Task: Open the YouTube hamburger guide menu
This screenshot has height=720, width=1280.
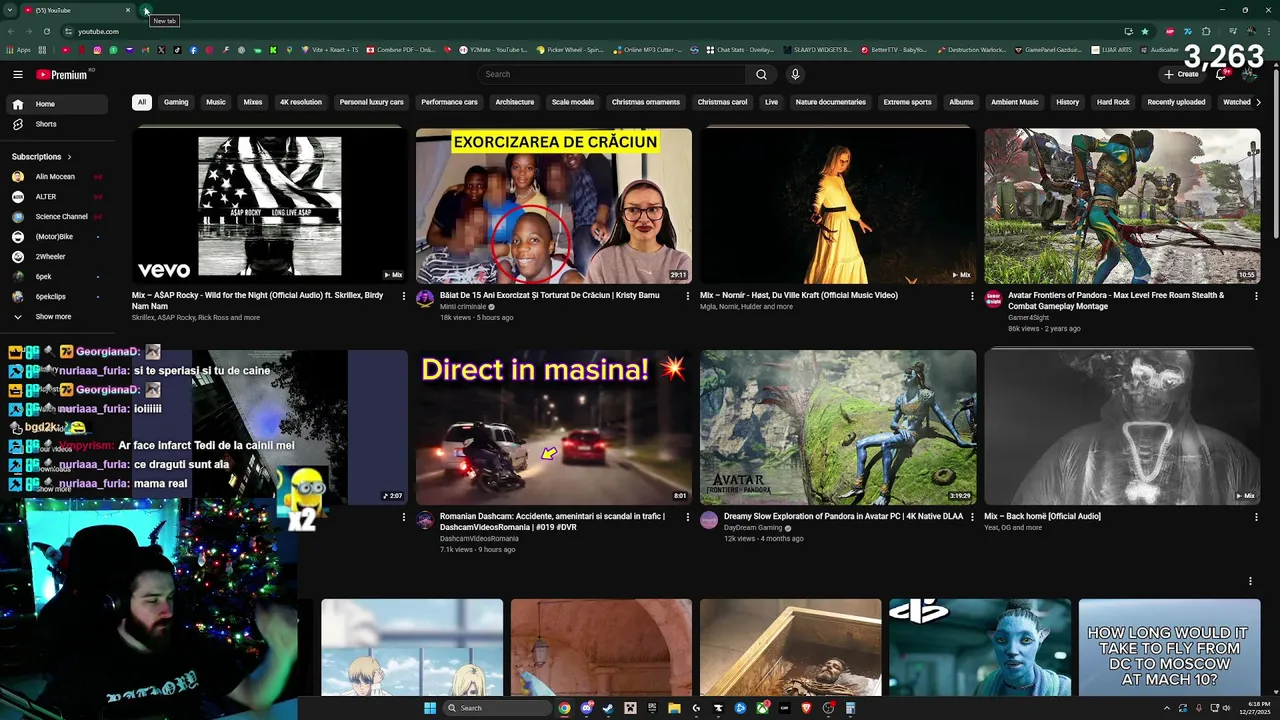Action: click(x=18, y=74)
